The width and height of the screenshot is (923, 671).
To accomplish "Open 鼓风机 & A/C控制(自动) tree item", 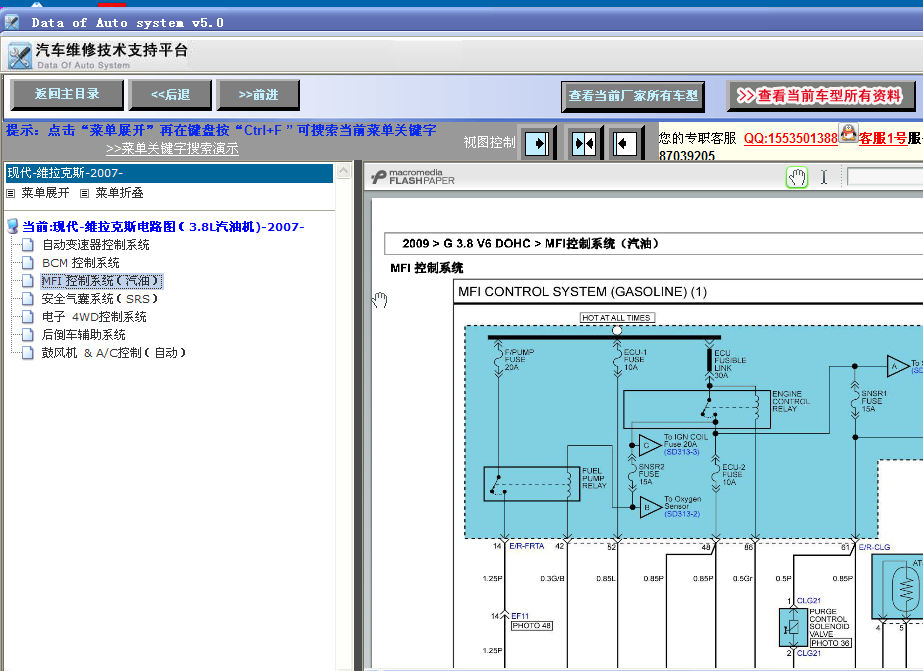I will click(114, 353).
